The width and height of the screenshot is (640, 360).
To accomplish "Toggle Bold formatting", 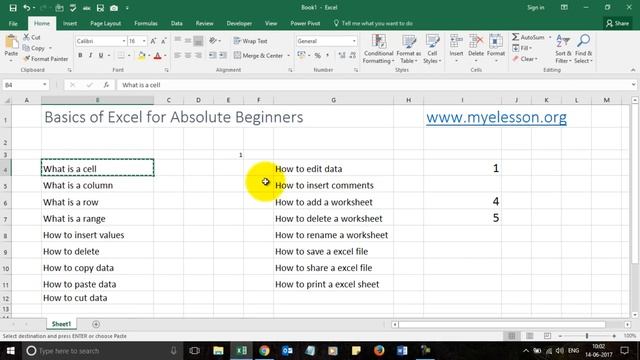I will click(80, 56).
